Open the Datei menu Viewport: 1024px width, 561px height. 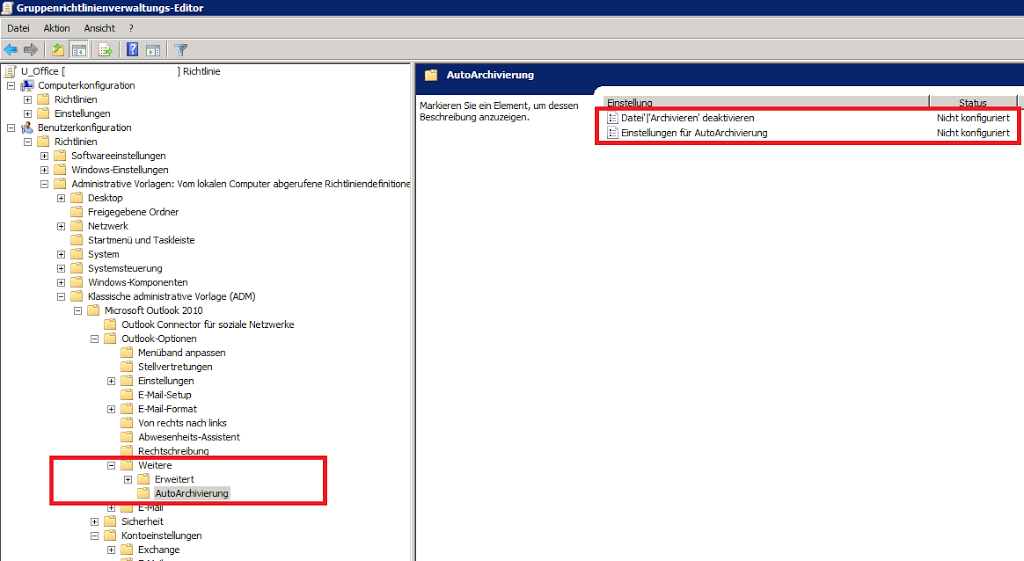pyautogui.click(x=18, y=28)
